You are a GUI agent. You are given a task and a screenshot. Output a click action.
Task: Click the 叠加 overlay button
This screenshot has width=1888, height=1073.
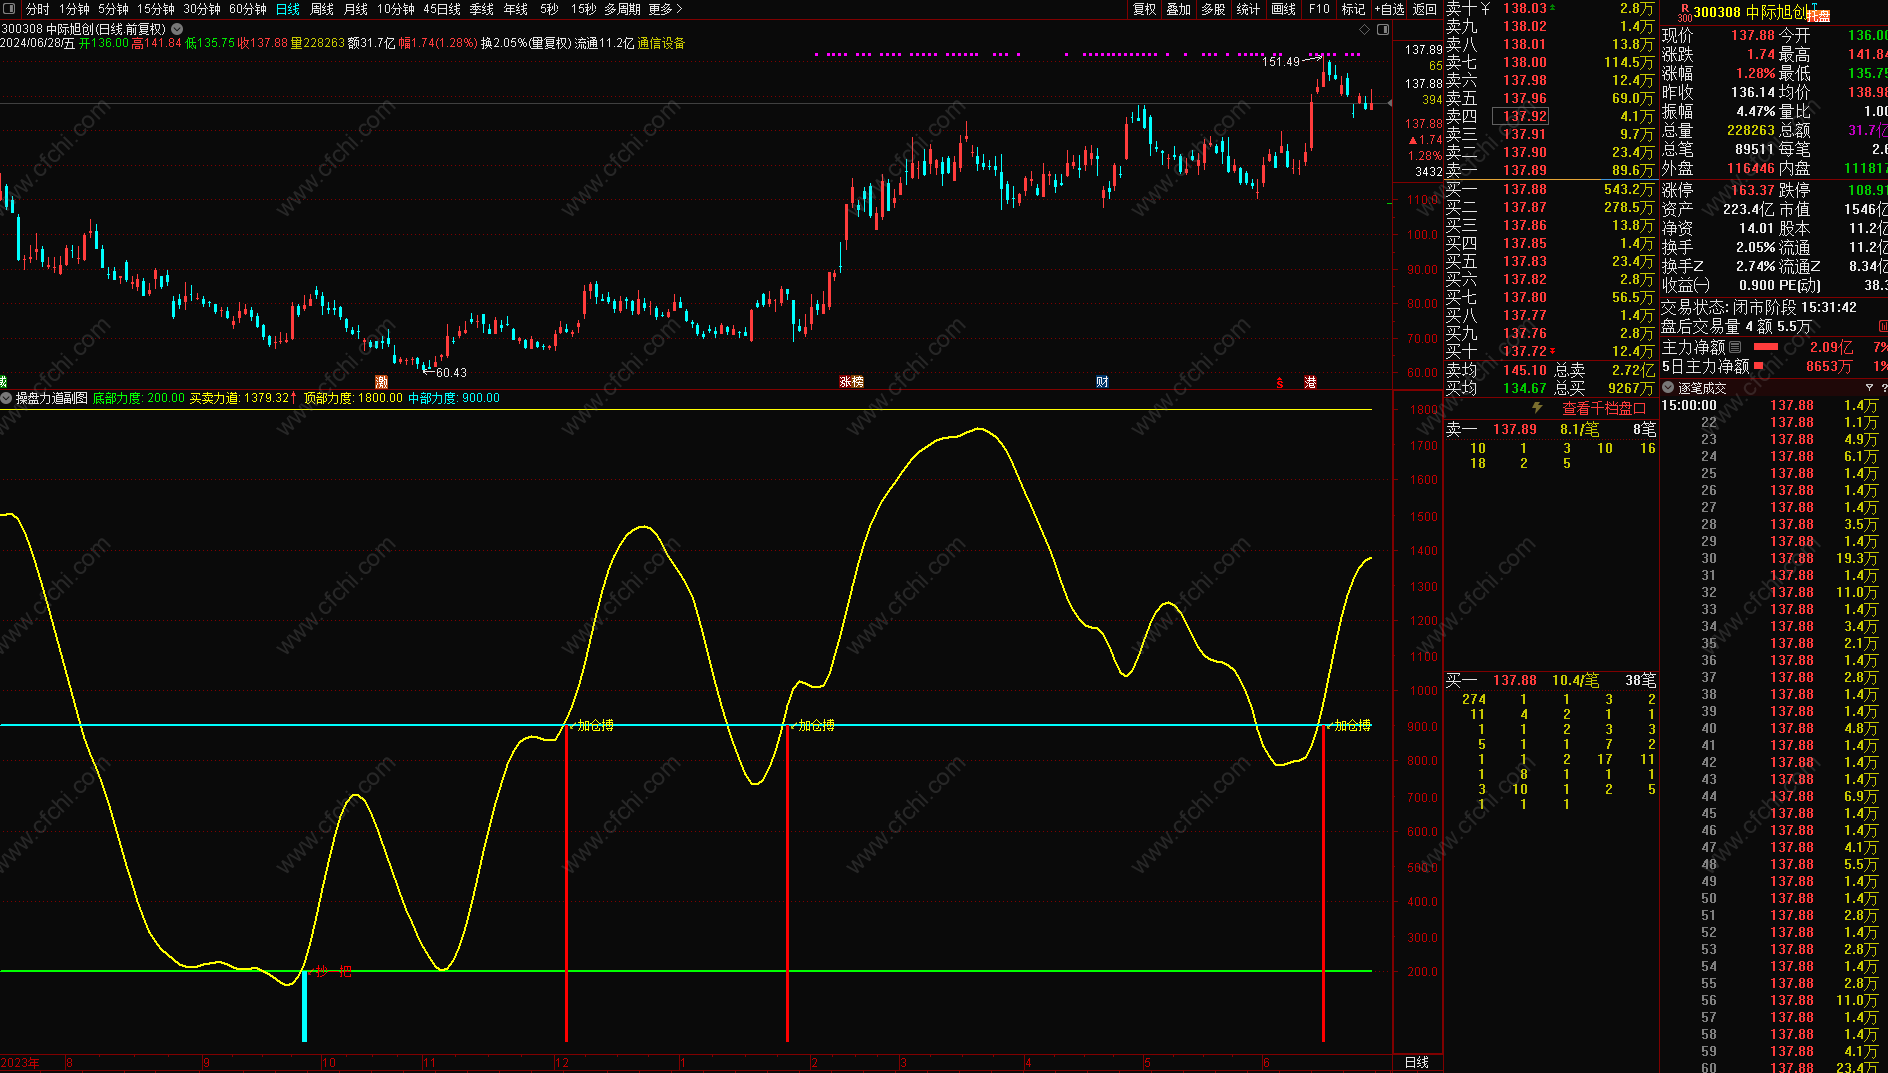click(x=1179, y=9)
